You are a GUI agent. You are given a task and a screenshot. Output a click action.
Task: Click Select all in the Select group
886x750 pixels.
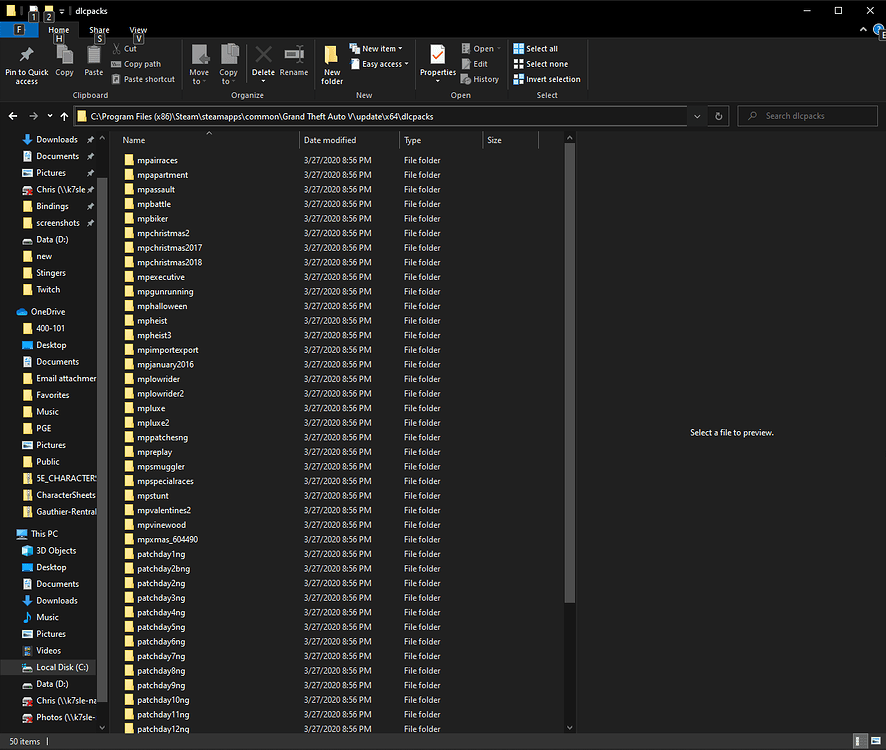[x=536, y=48]
